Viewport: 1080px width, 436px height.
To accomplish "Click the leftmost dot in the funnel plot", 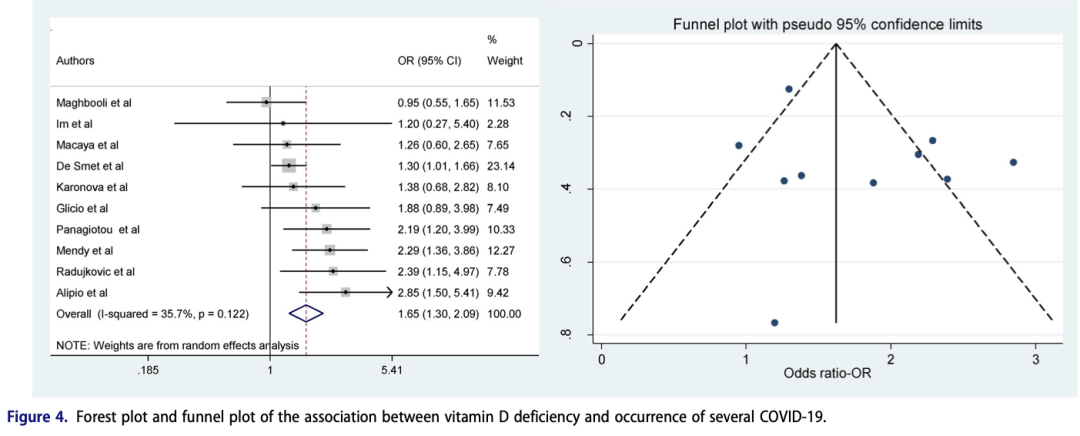I will [x=739, y=145].
